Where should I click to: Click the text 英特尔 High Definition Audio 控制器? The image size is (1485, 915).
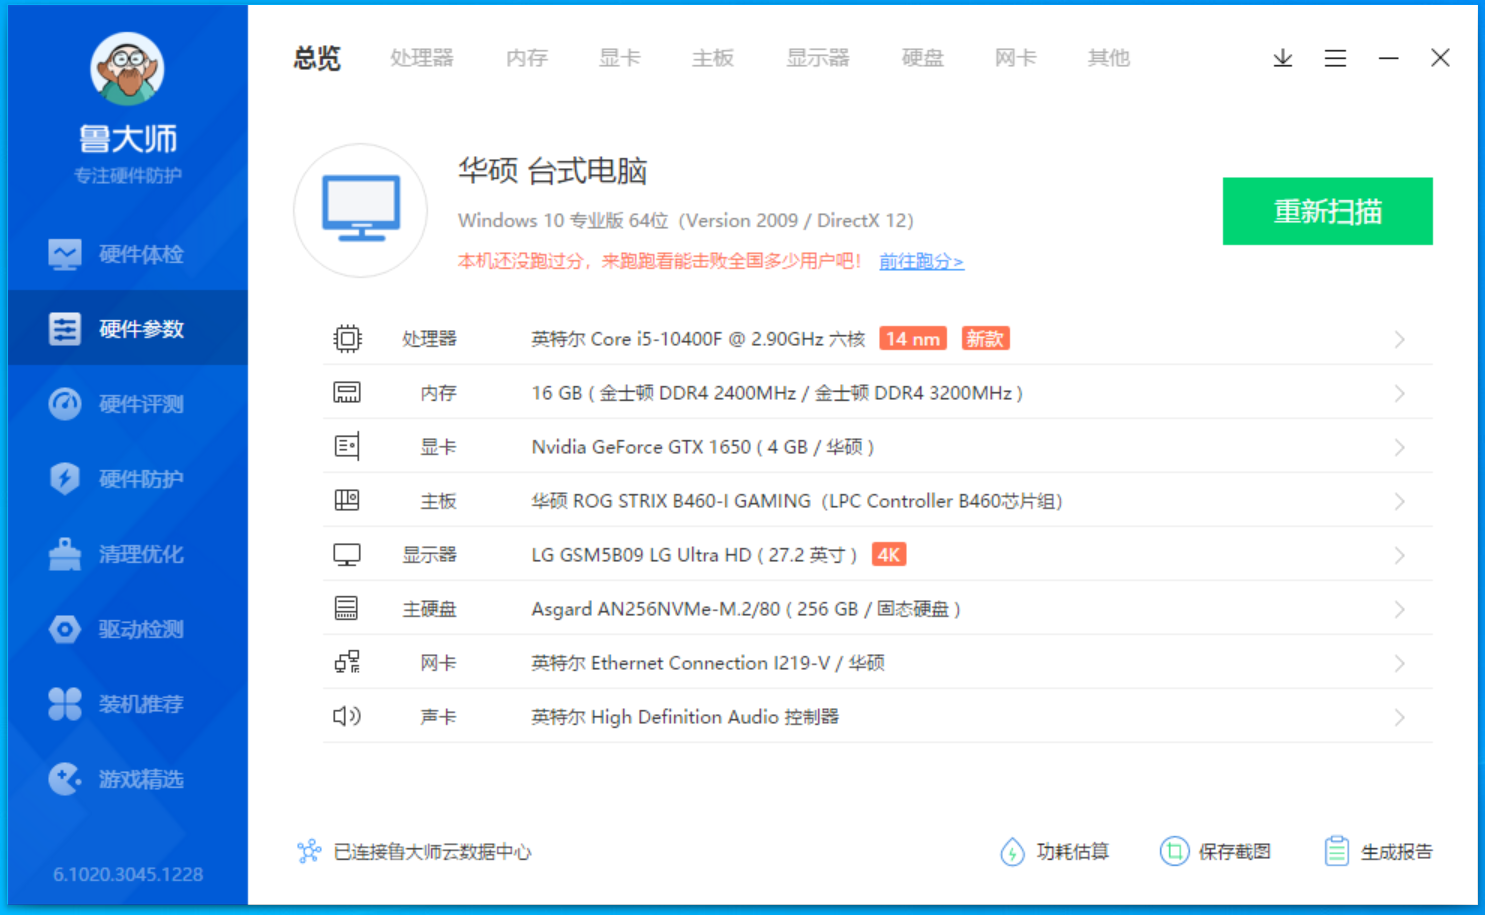coord(685,717)
